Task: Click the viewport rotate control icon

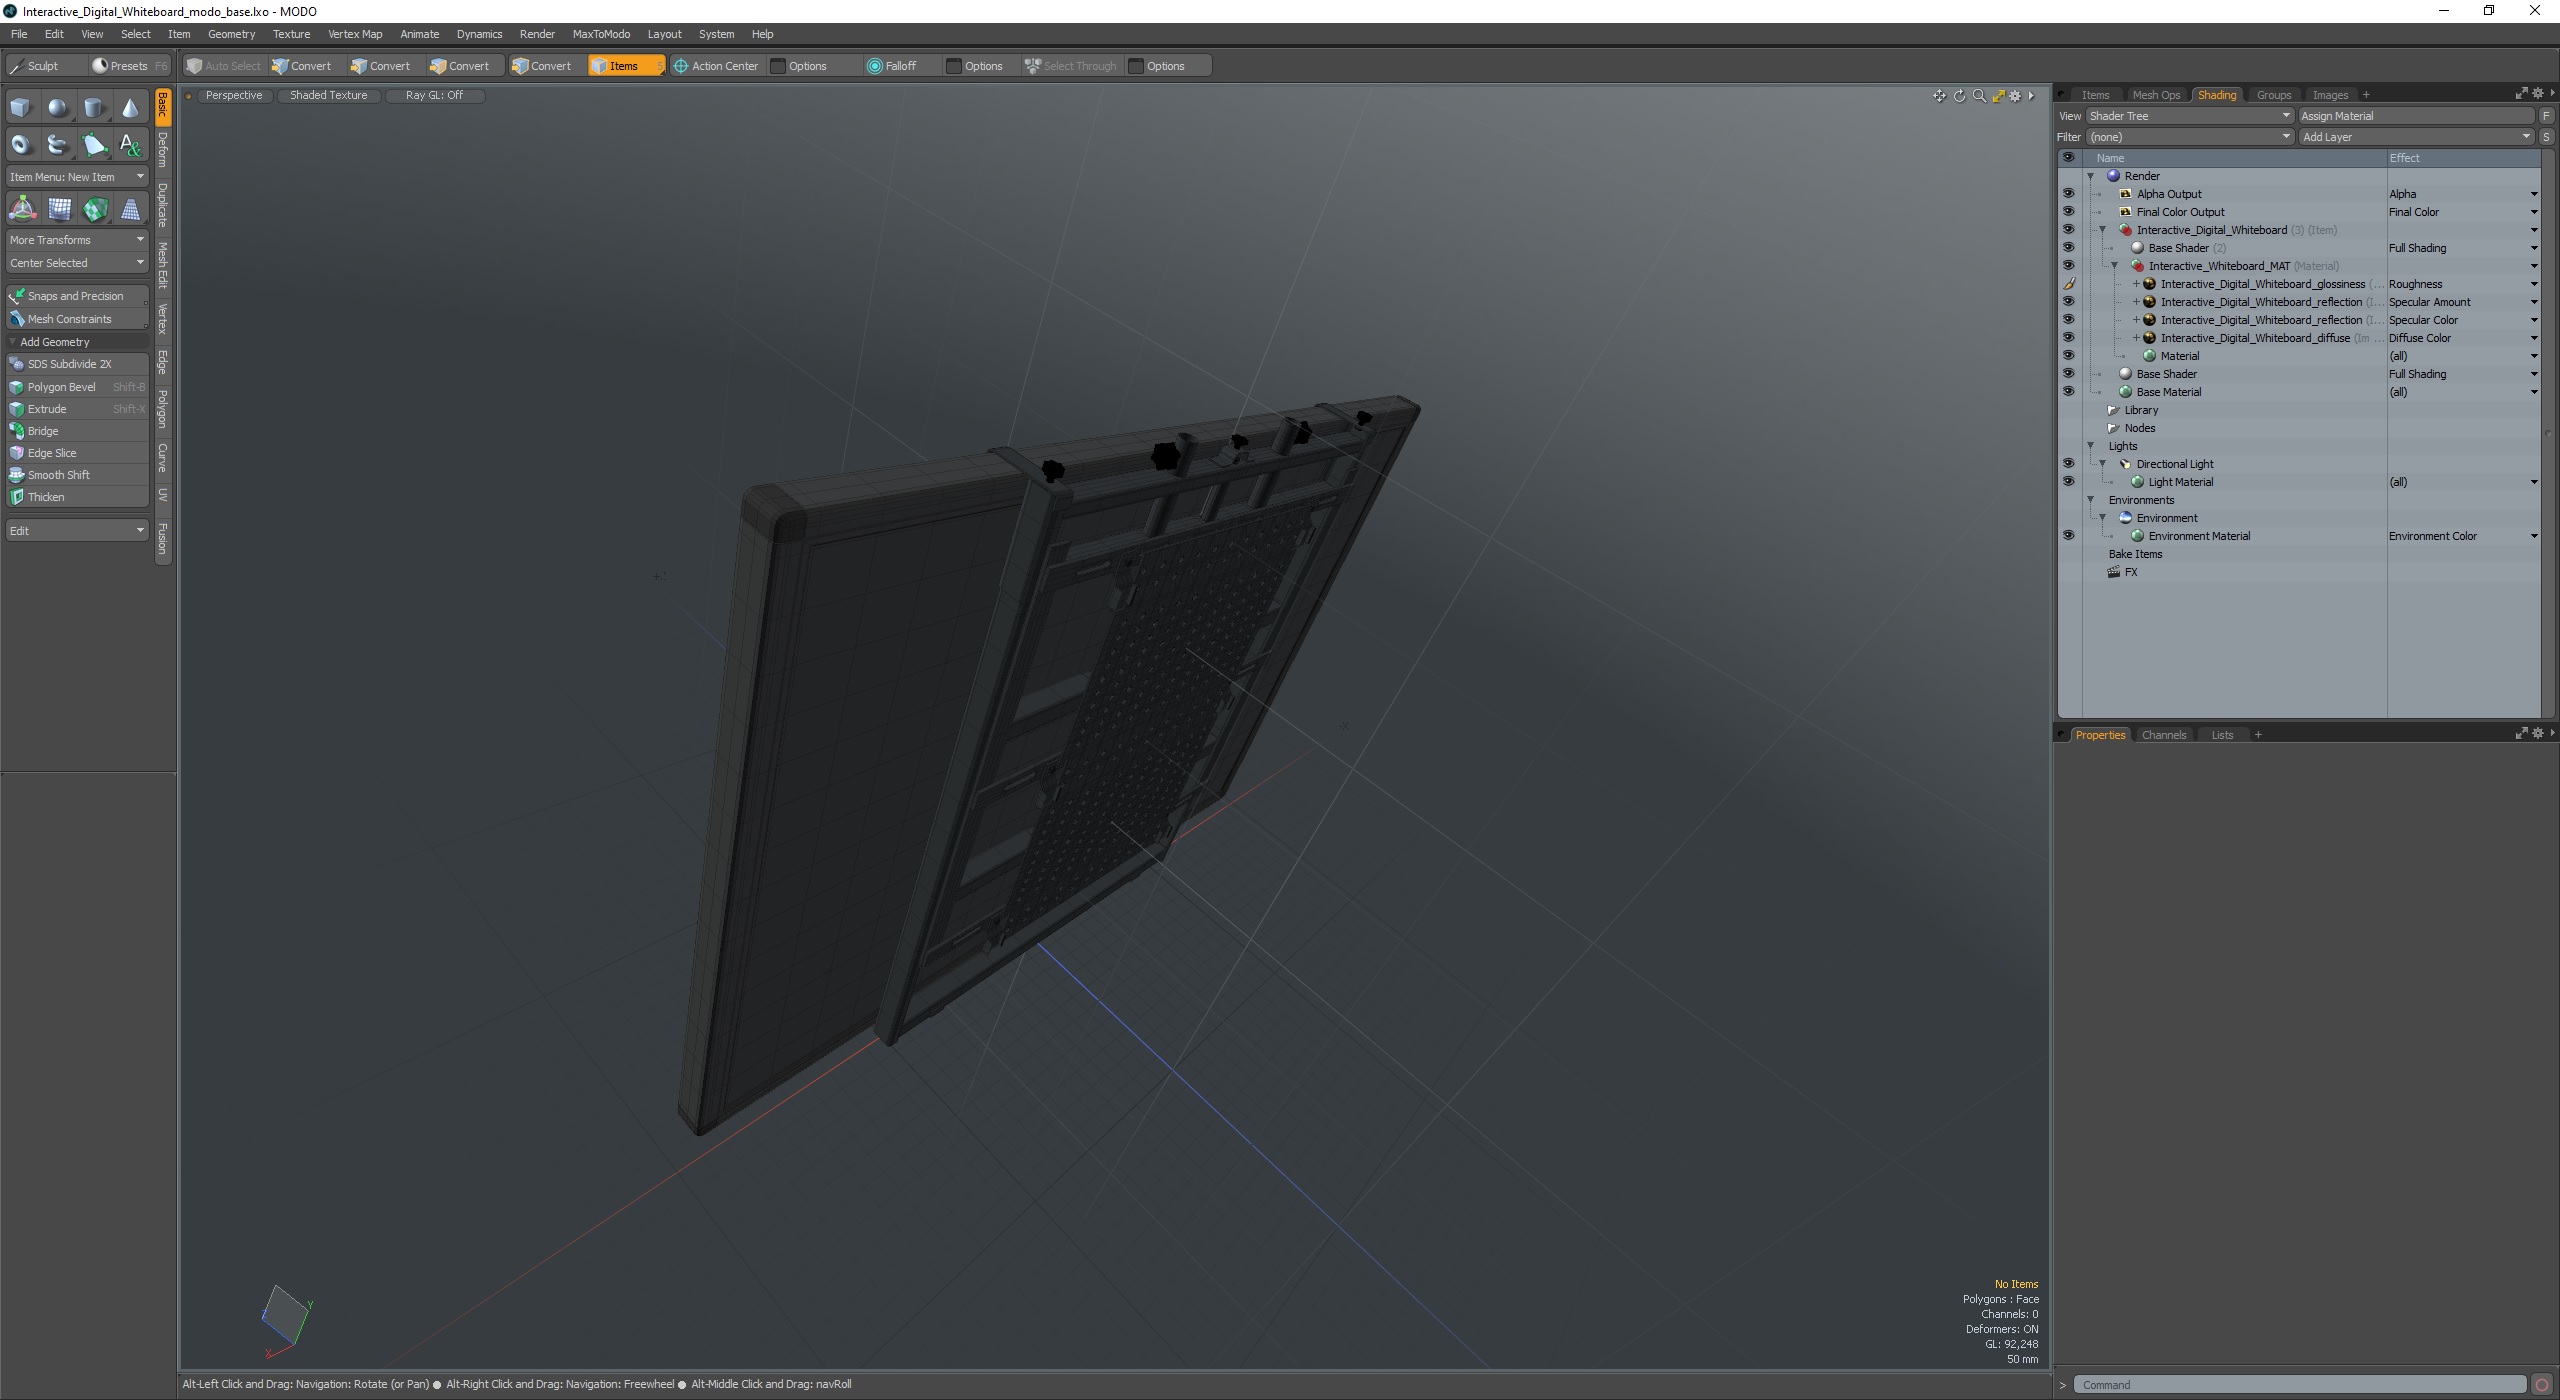Action: (x=1959, y=96)
